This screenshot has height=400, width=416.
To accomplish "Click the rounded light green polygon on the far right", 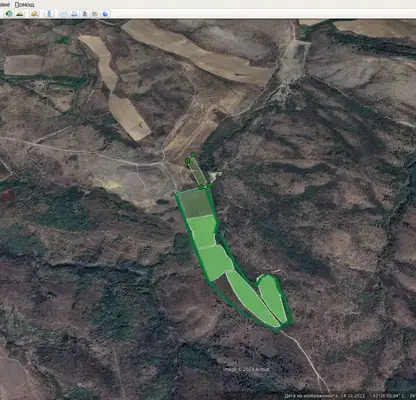I will (x=273, y=299).
